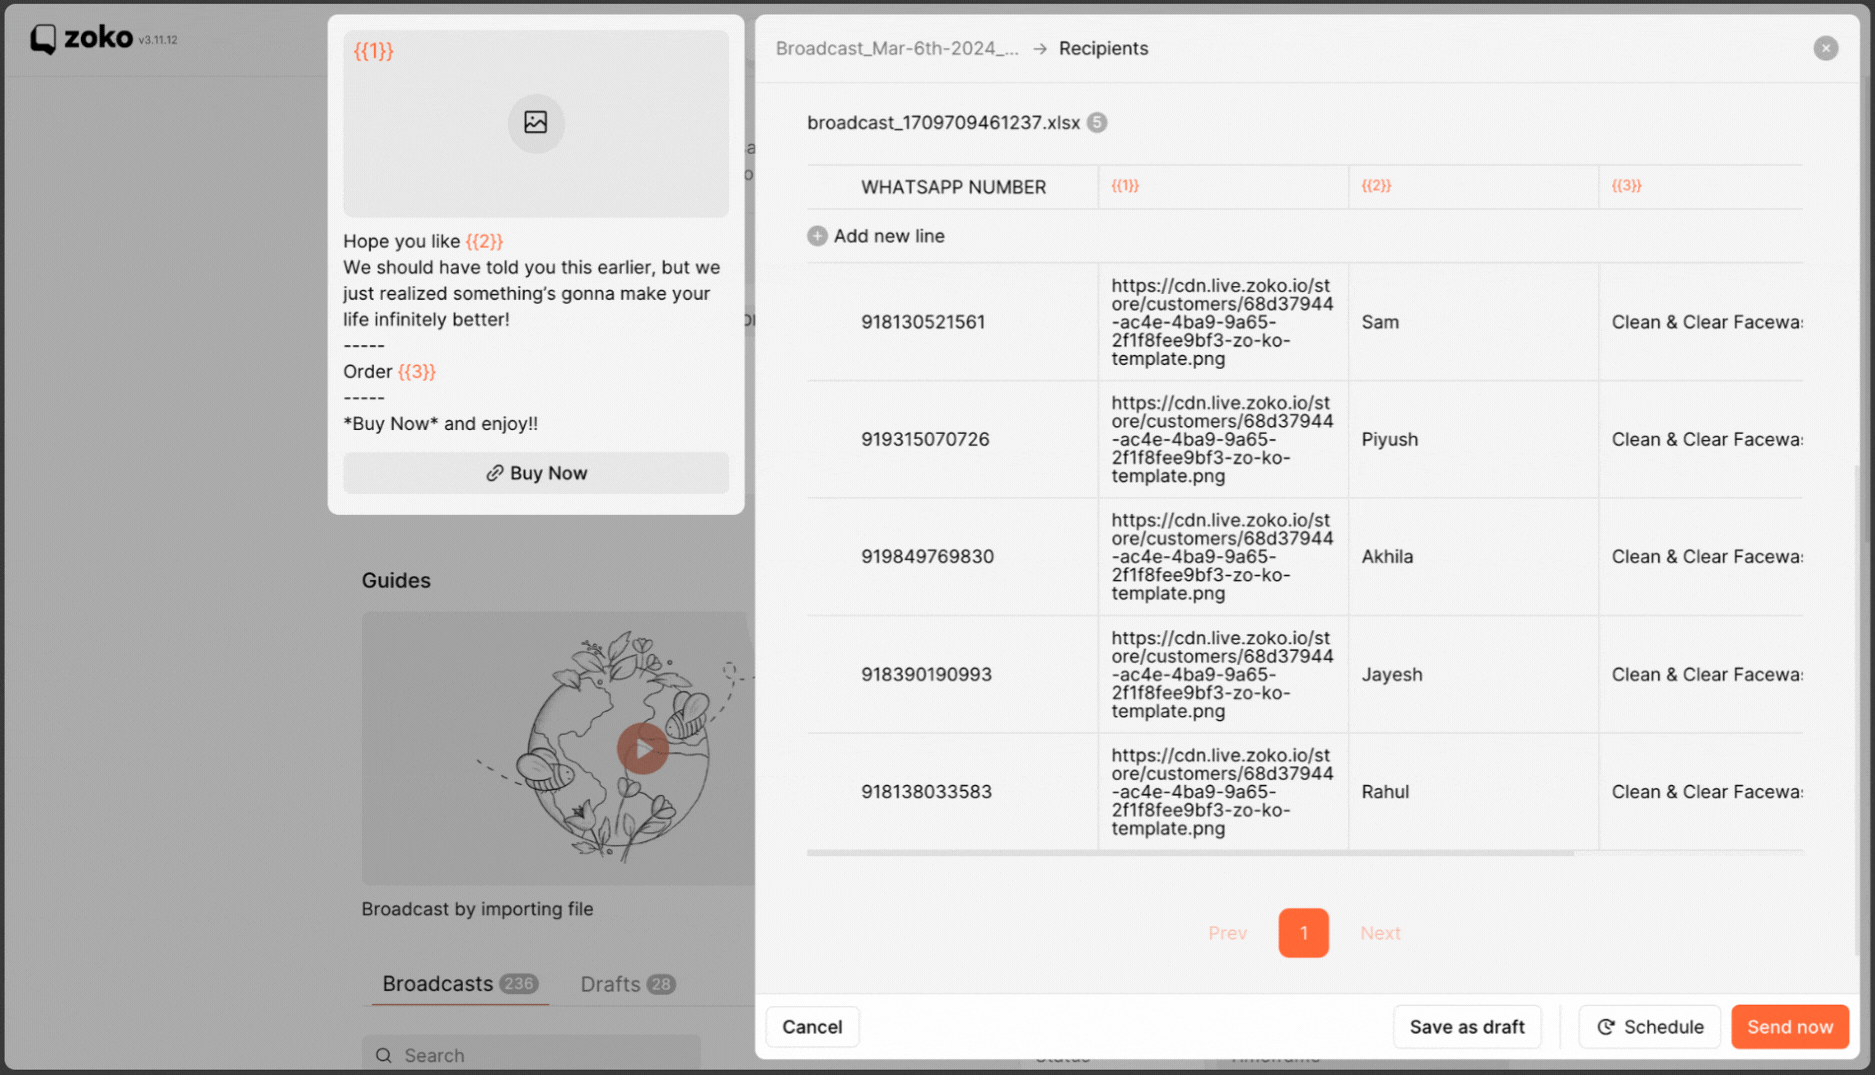Click the {{1}} placeholder in template preview
This screenshot has width=1875, height=1075.
[373, 51]
